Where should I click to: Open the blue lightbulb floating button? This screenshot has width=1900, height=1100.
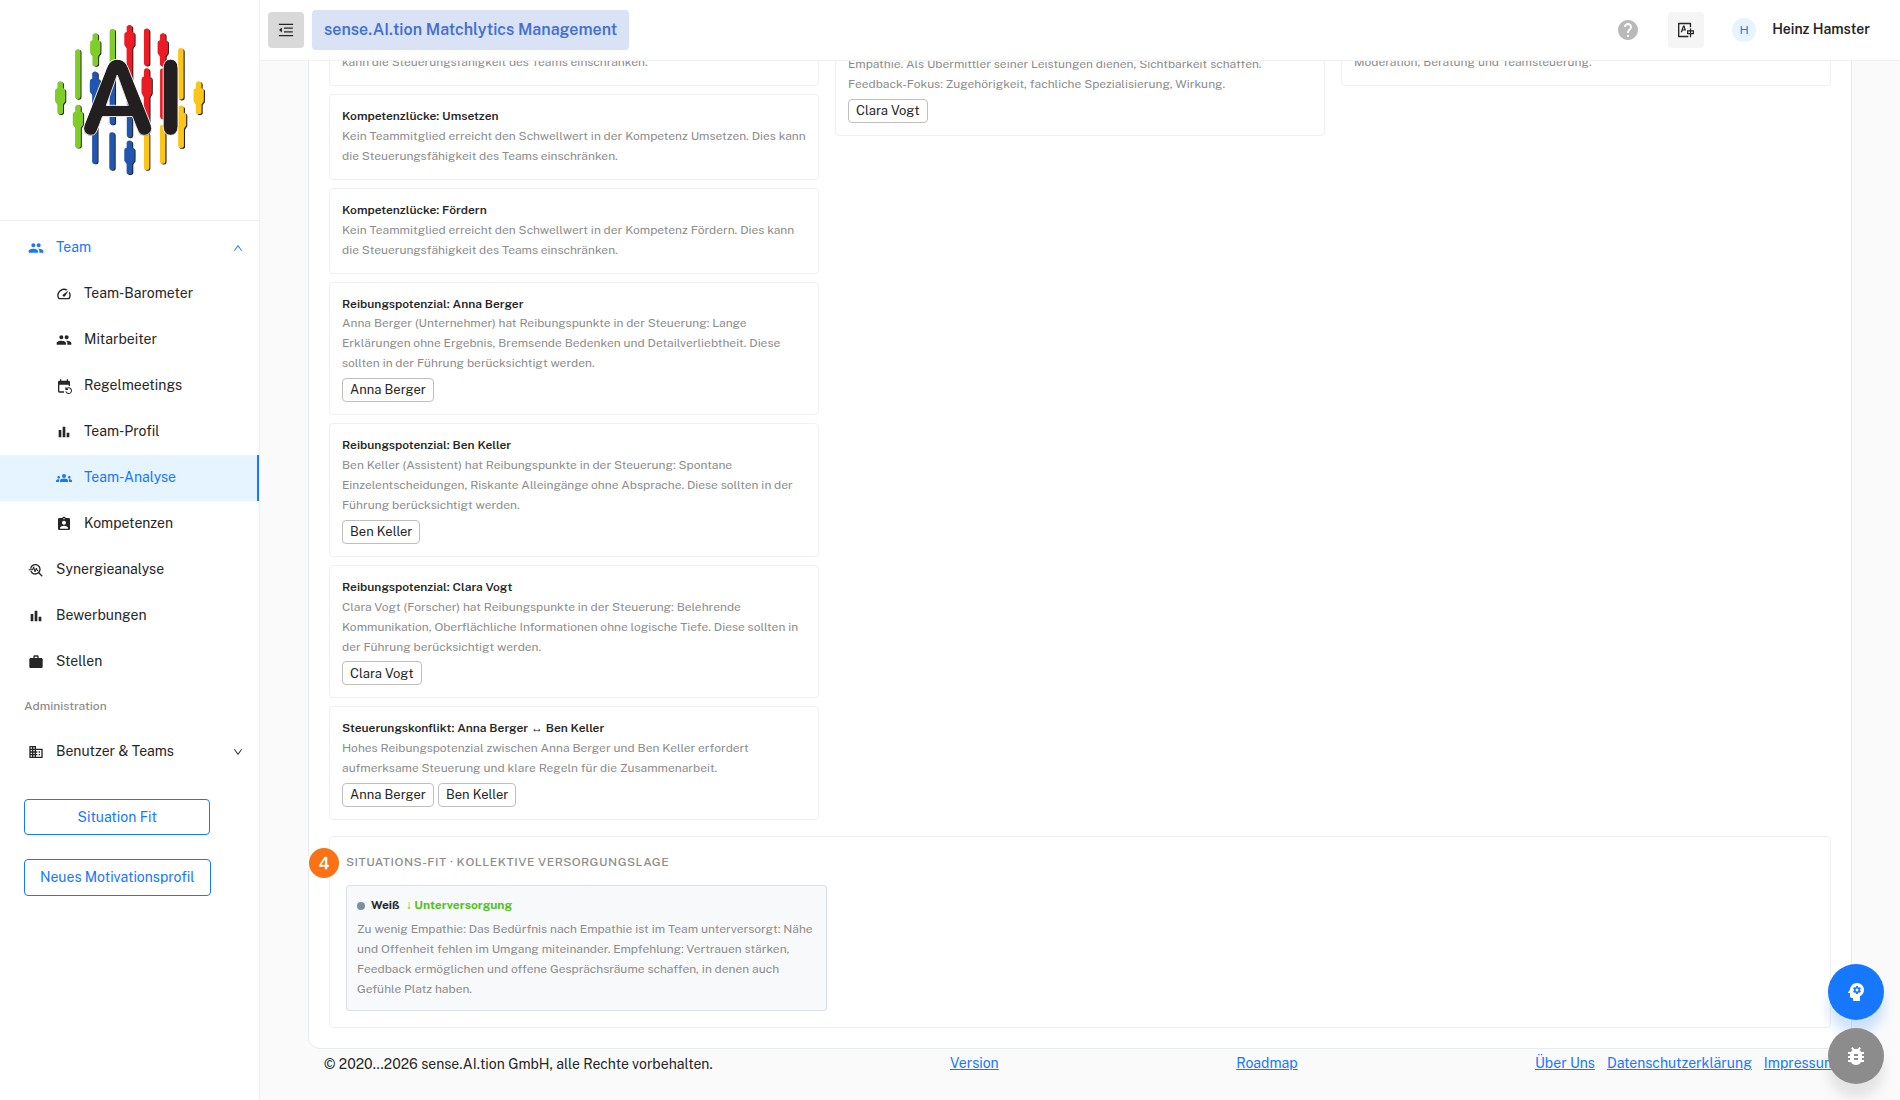click(1856, 992)
